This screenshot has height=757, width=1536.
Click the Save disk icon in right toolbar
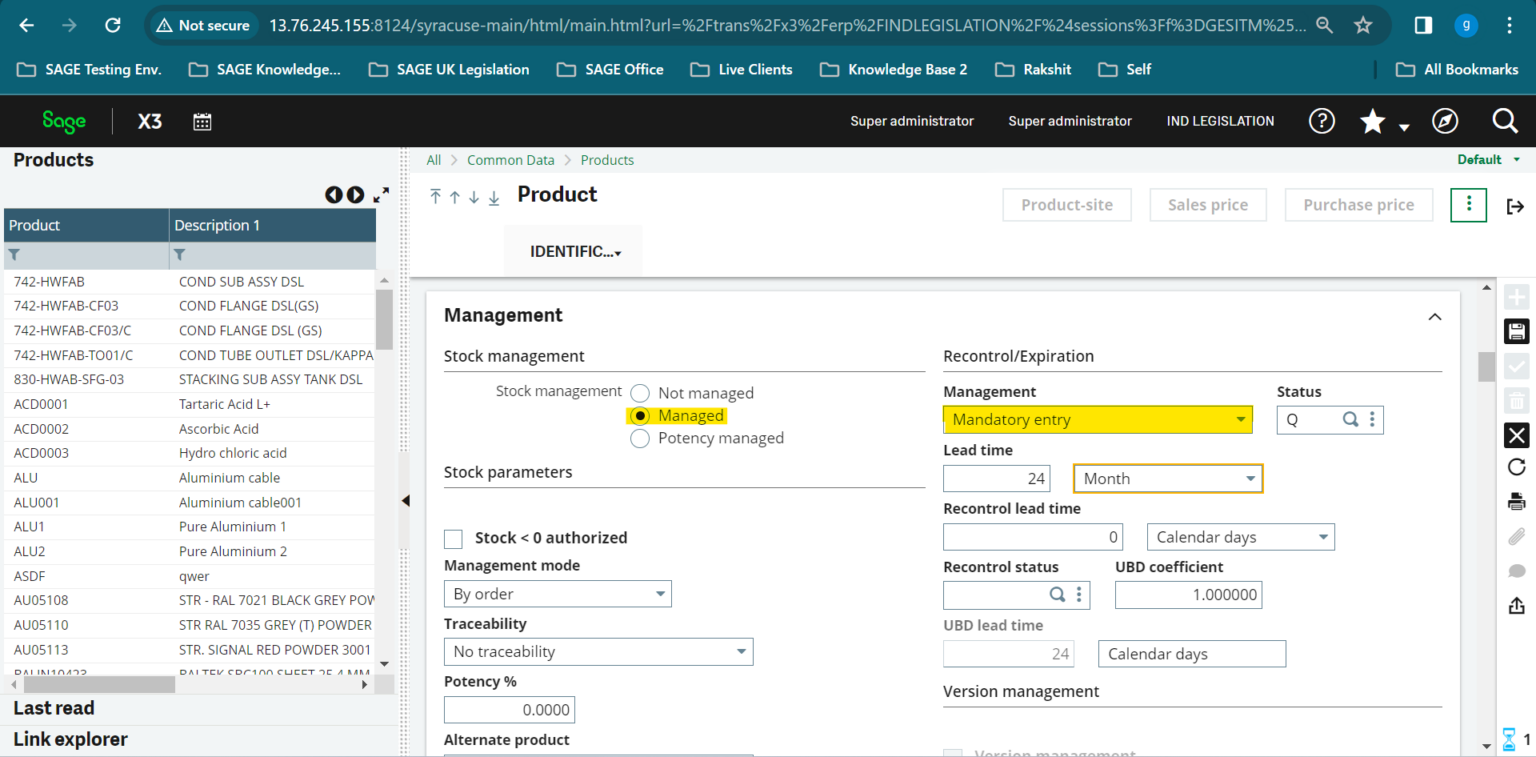click(x=1516, y=332)
